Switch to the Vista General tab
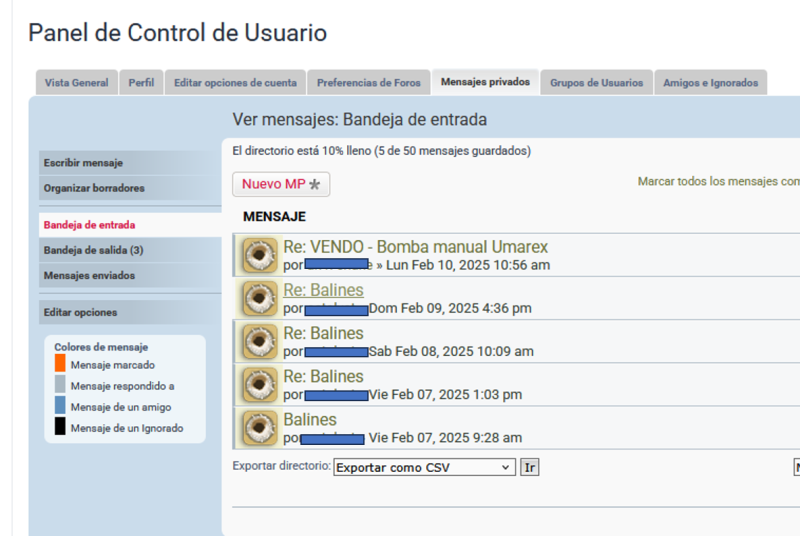 coord(76,83)
